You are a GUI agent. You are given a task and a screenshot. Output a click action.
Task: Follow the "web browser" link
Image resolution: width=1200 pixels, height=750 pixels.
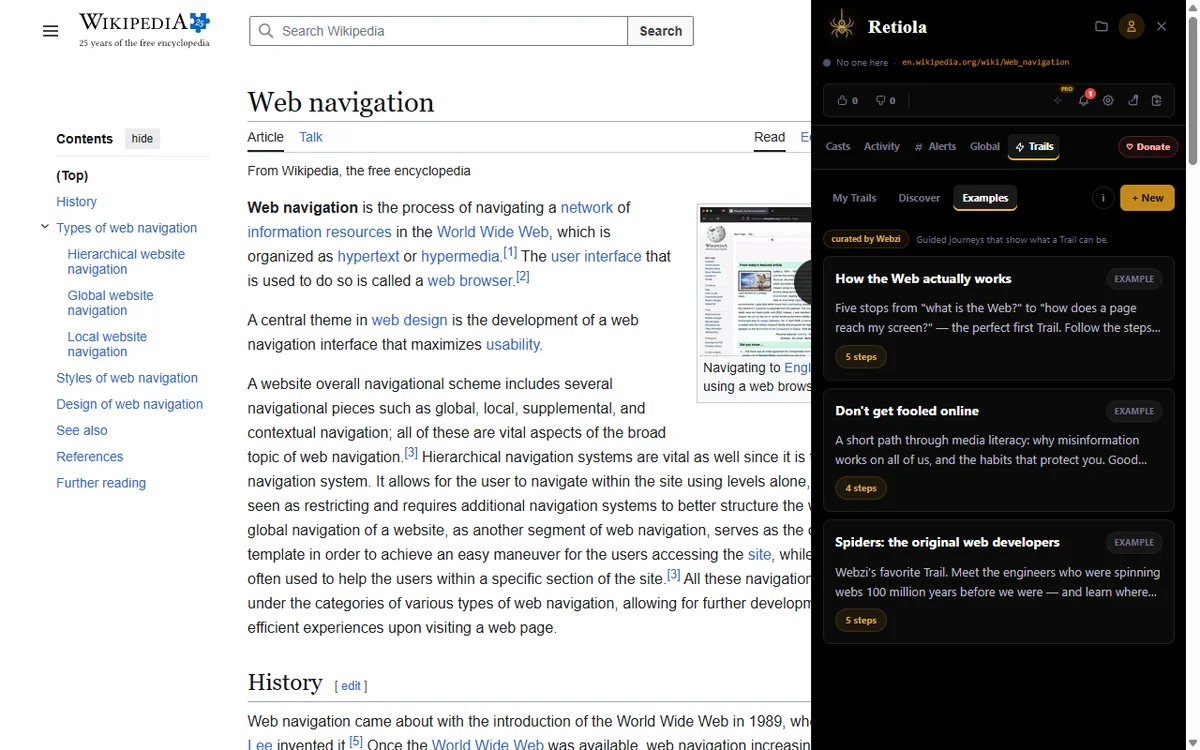point(470,281)
